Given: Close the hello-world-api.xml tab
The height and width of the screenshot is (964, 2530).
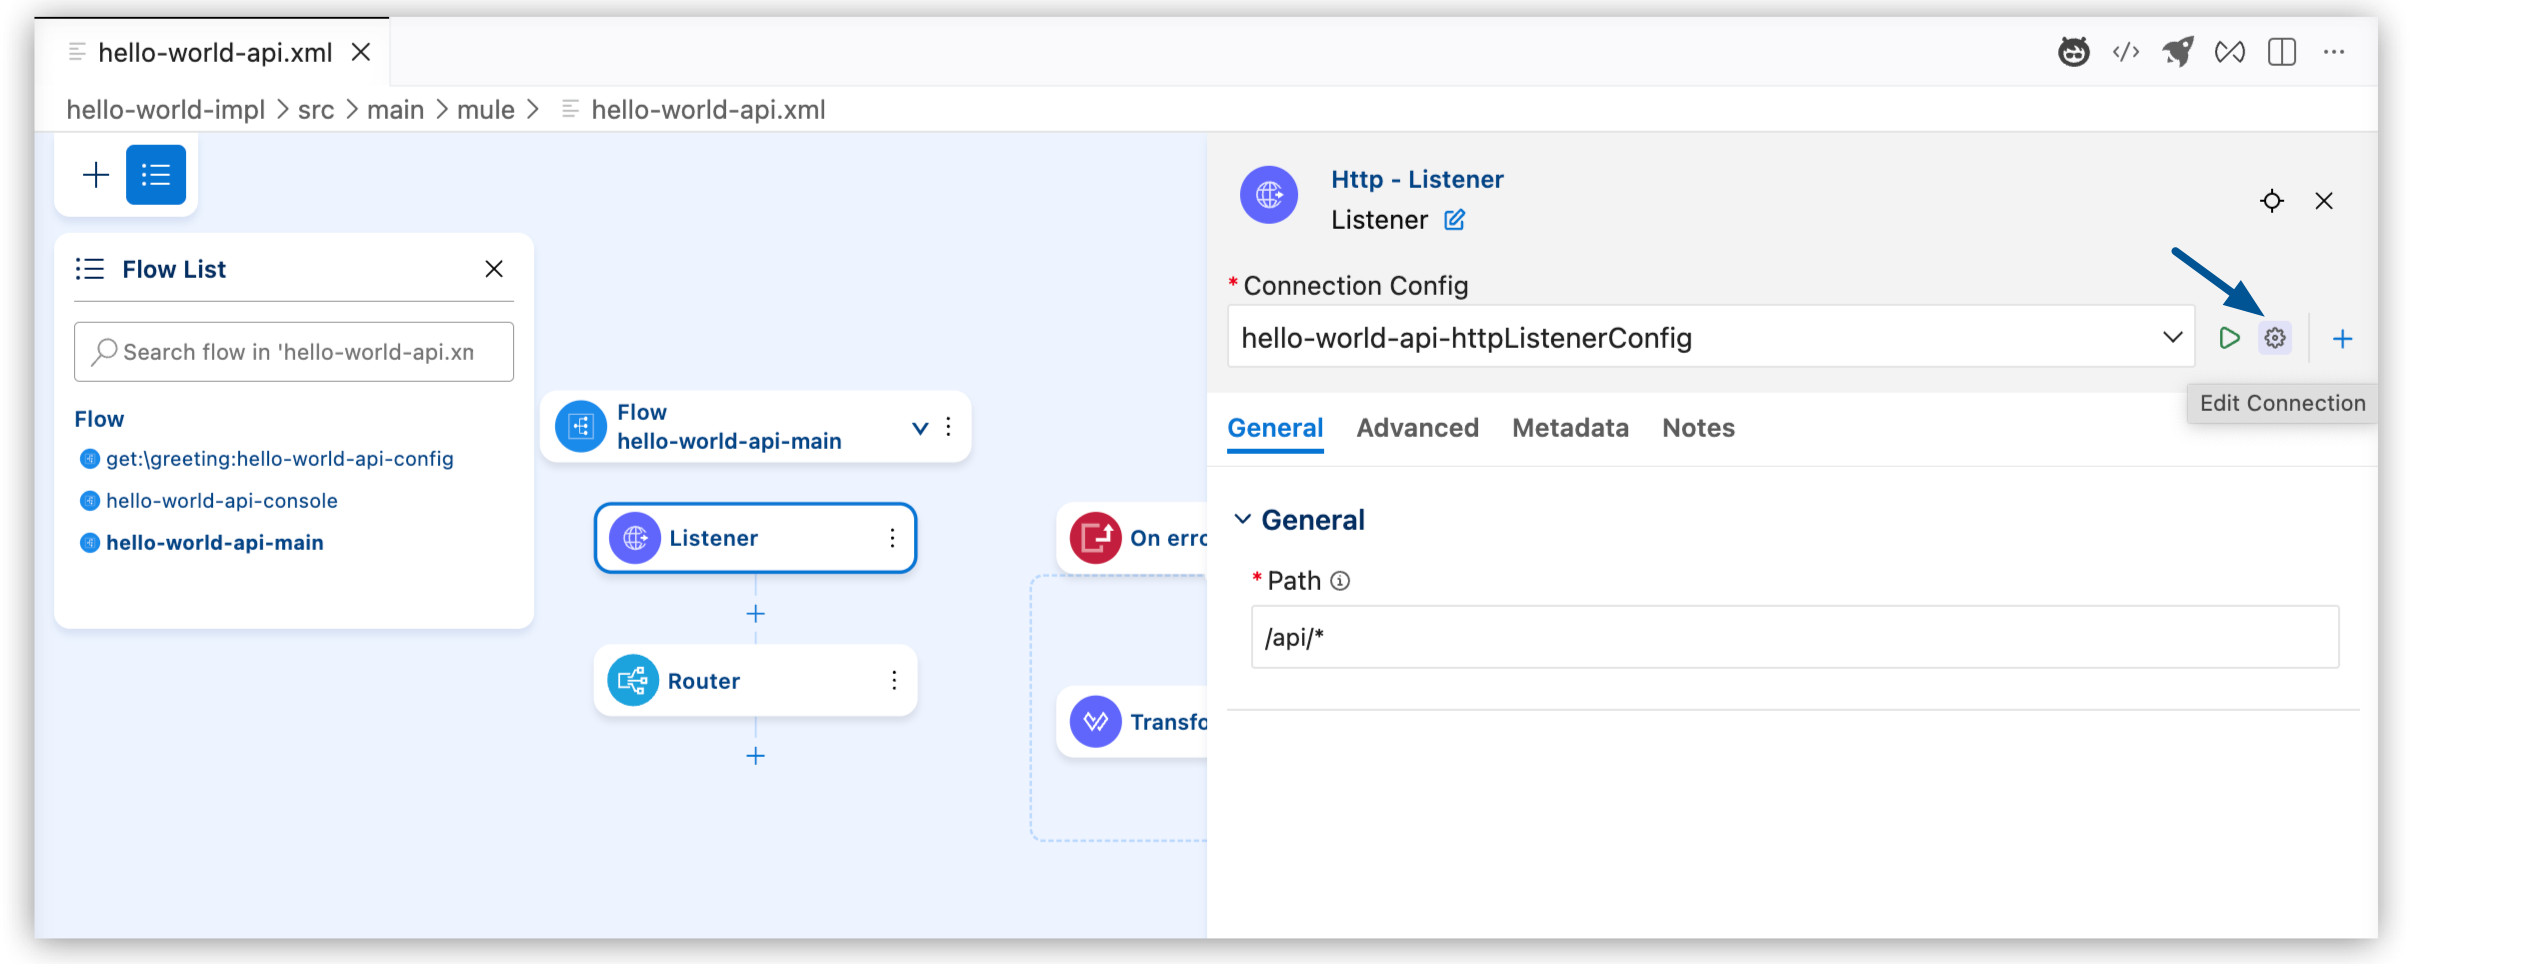Looking at the screenshot, I should pos(361,52).
